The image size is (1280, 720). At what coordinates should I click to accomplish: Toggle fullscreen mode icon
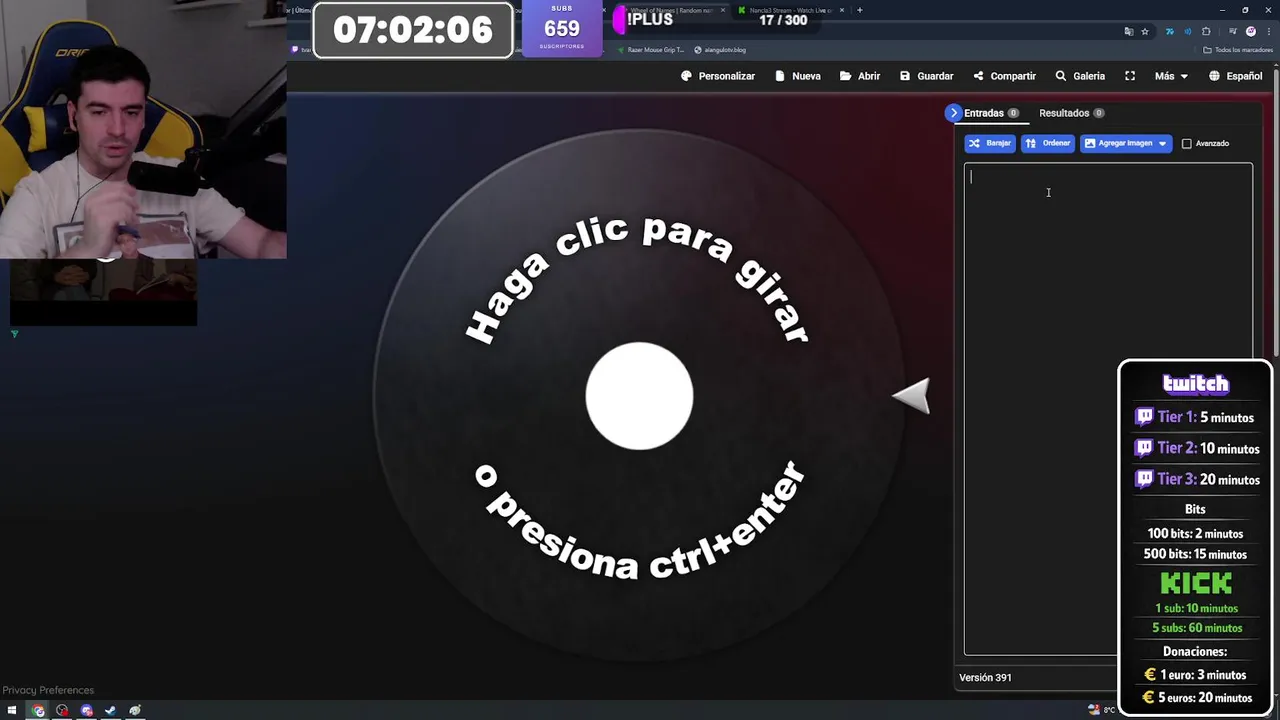pos(1130,76)
